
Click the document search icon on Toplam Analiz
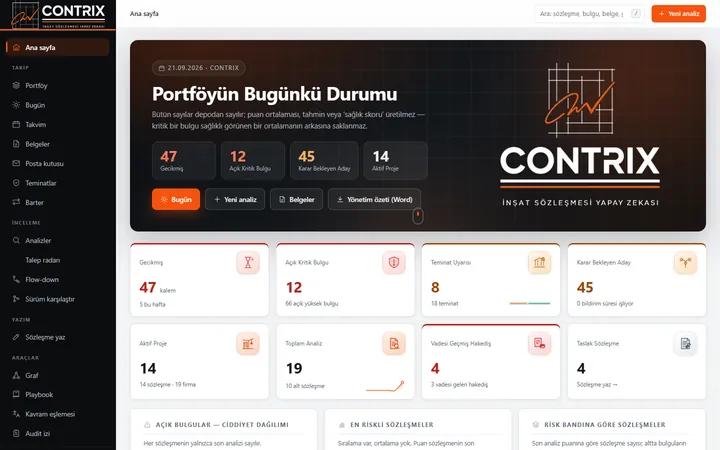click(394, 343)
